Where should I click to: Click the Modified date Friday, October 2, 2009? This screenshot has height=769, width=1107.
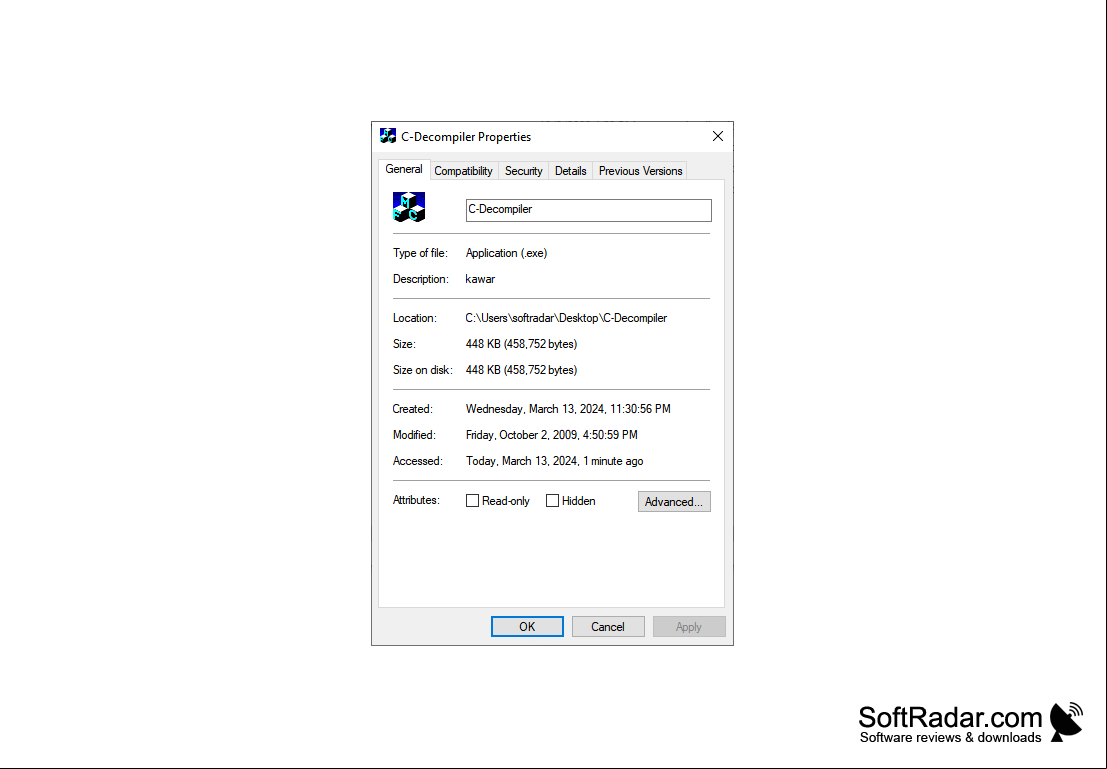[x=551, y=435]
